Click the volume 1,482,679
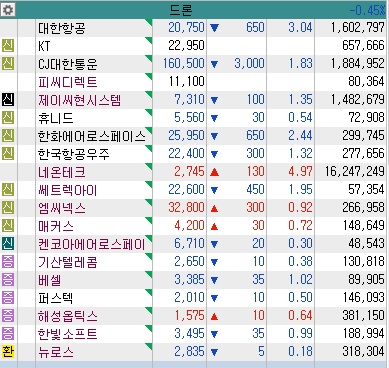This screenshot has width=389, height=368. [358, 99]
